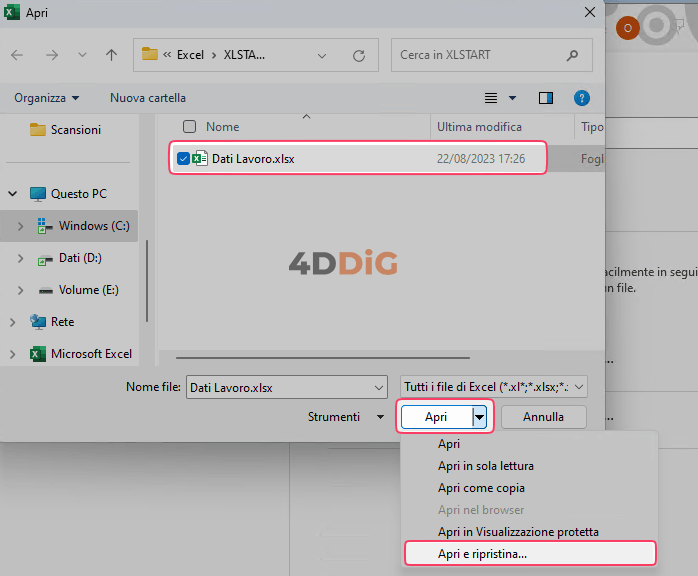The height and width of the screenshot is (576, 698).
Task: Click the Apri split-button arrow
Action: point(479,417)
